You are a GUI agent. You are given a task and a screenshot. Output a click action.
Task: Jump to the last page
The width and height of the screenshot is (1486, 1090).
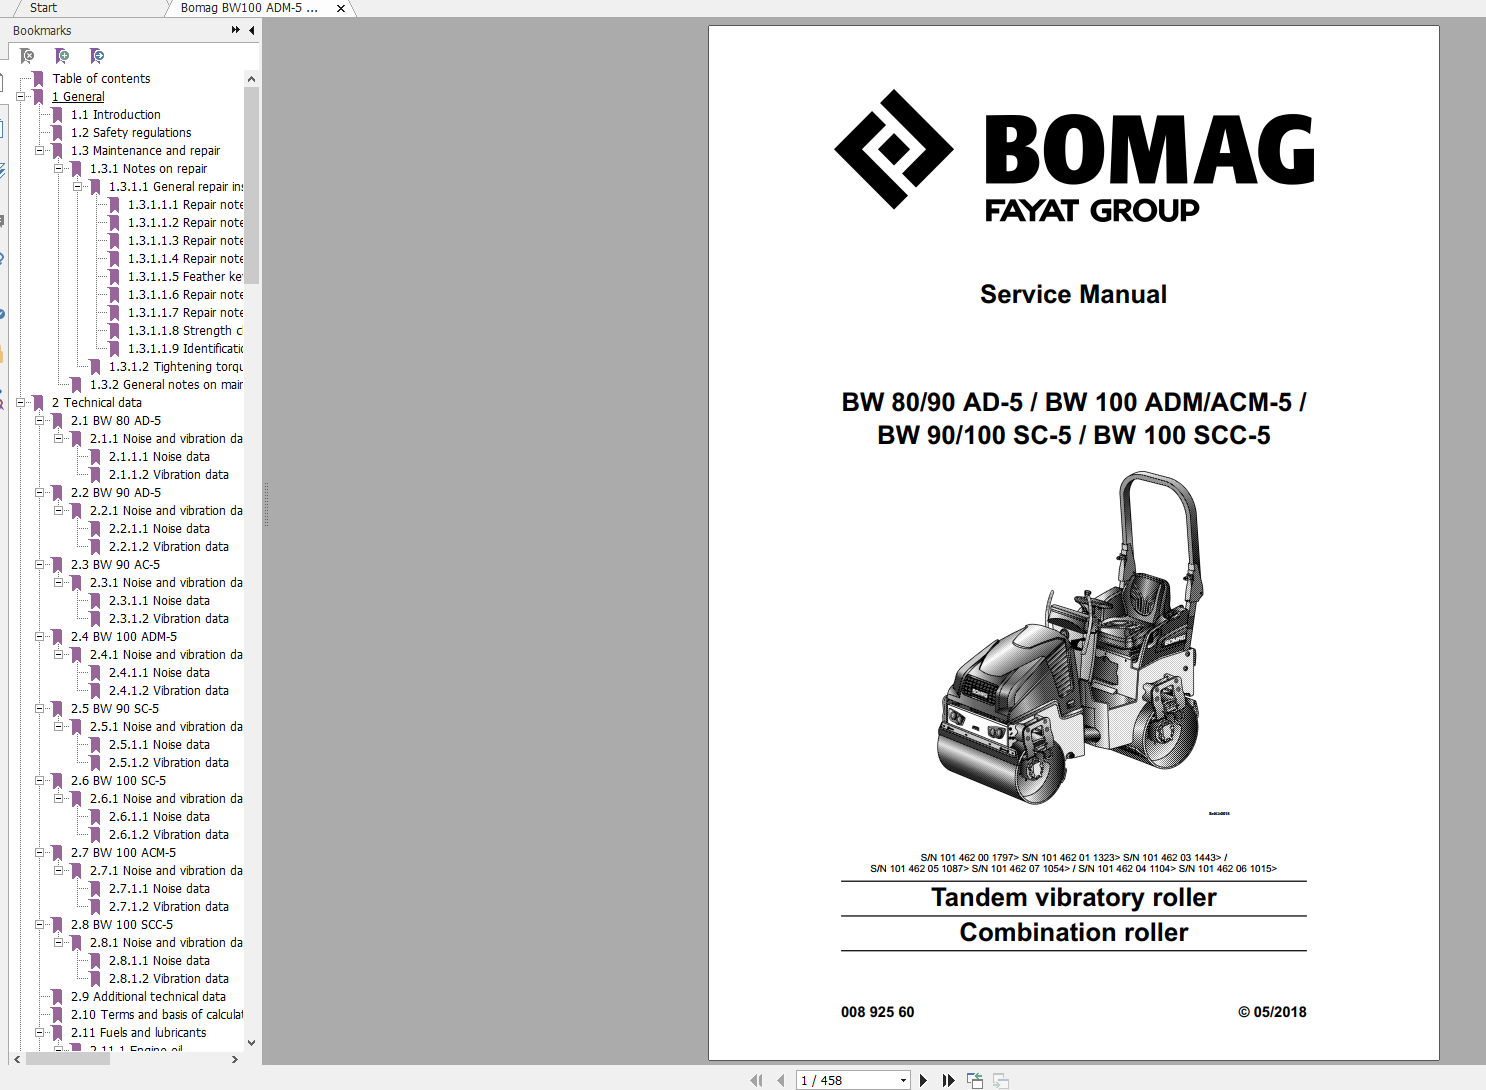(948, 1080)
